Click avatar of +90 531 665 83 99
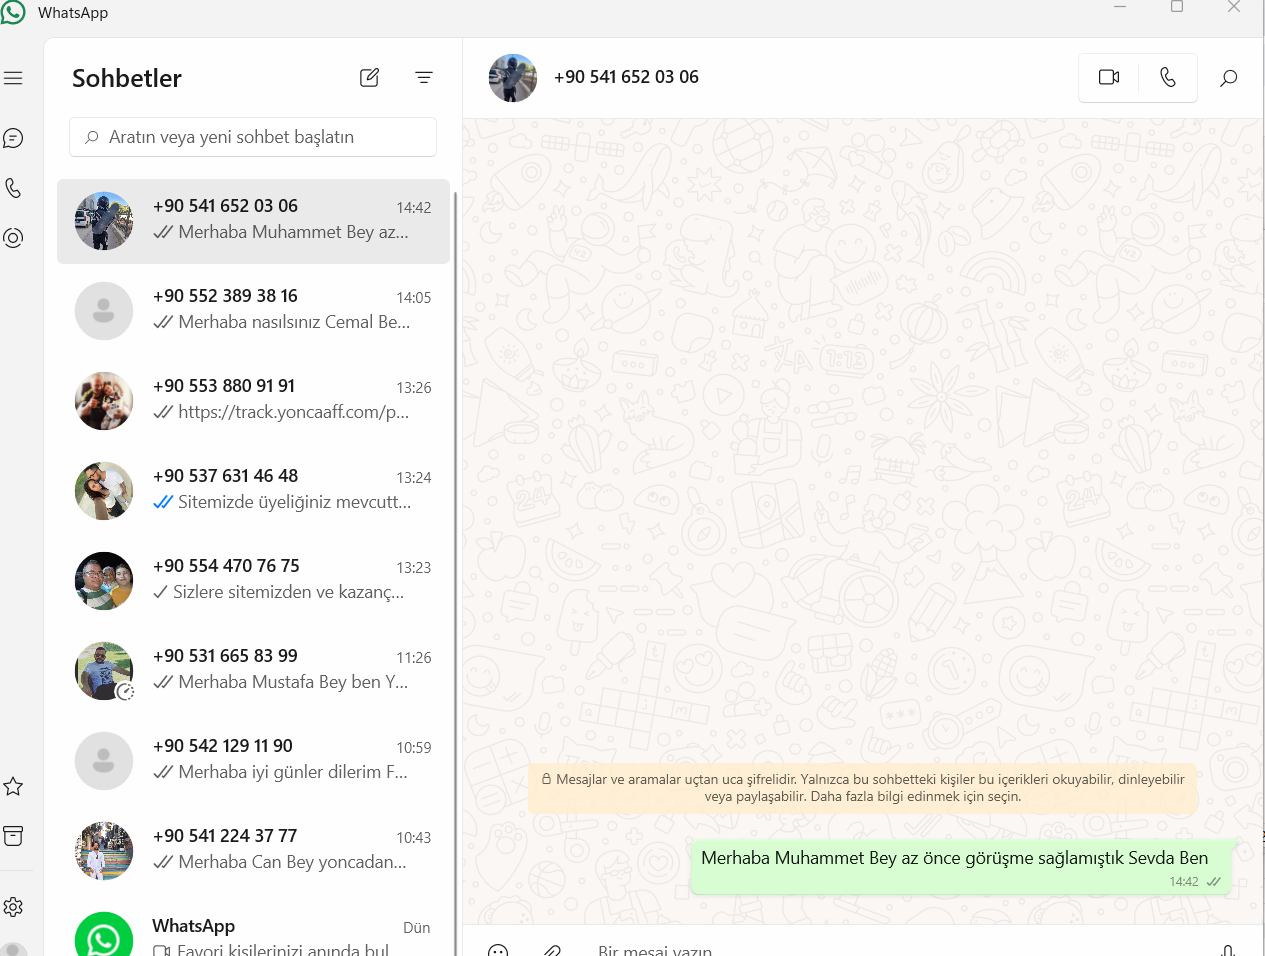 tap(104, 671)
